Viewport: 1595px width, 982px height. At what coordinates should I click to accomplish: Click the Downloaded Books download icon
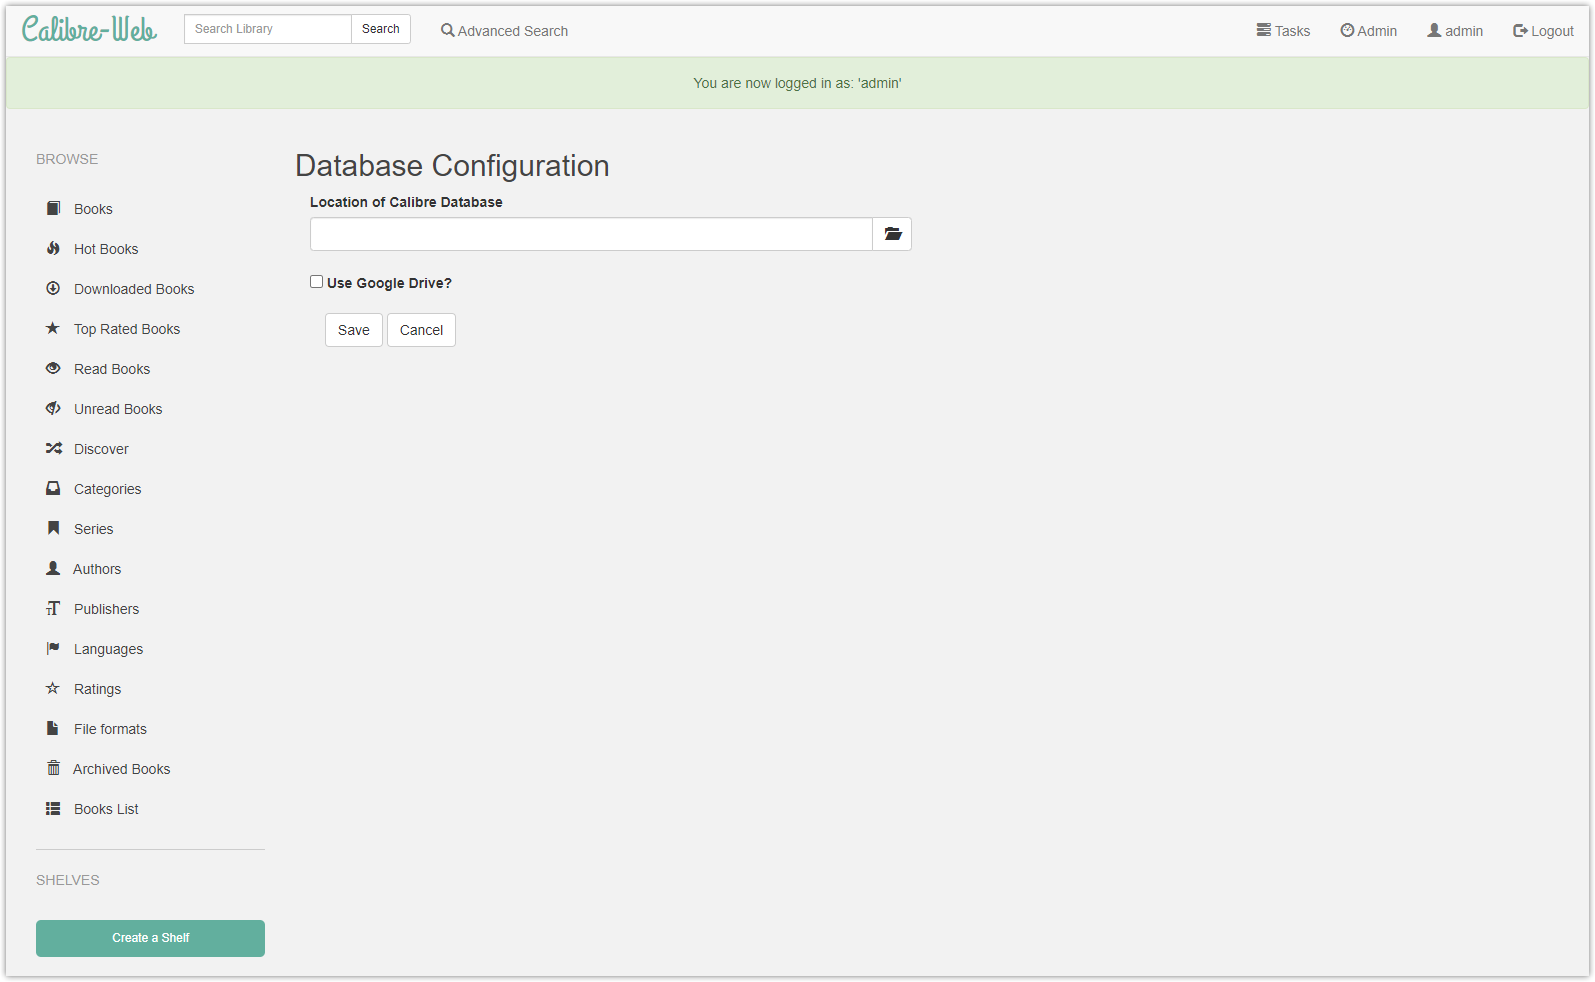(53, 288)
